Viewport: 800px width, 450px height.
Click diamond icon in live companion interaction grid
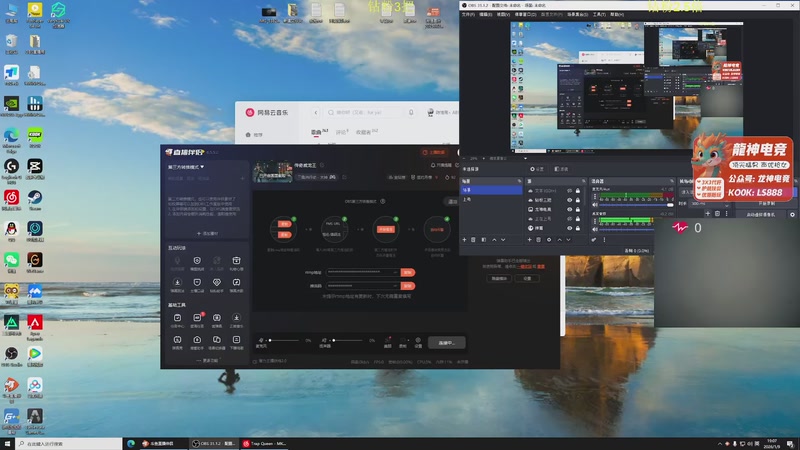217,282
